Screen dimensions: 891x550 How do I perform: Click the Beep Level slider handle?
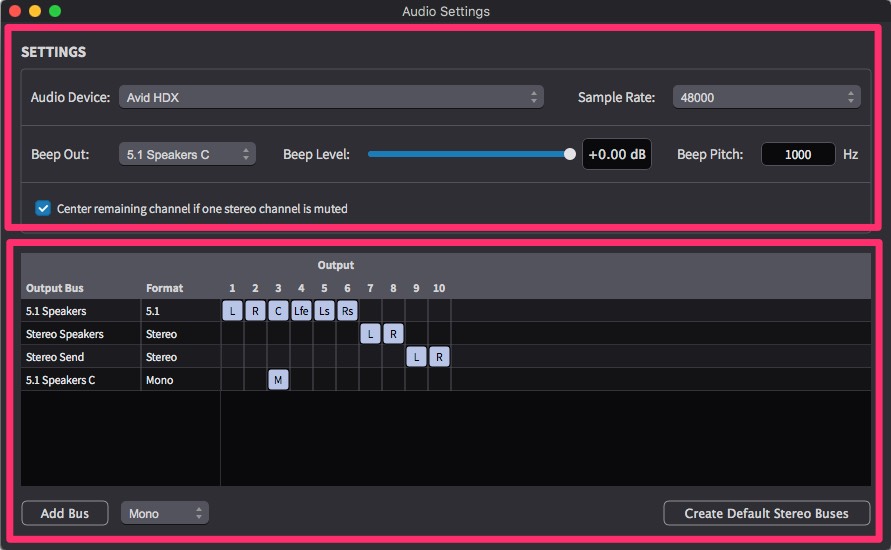pyautogui.click(x=570, y=154)
